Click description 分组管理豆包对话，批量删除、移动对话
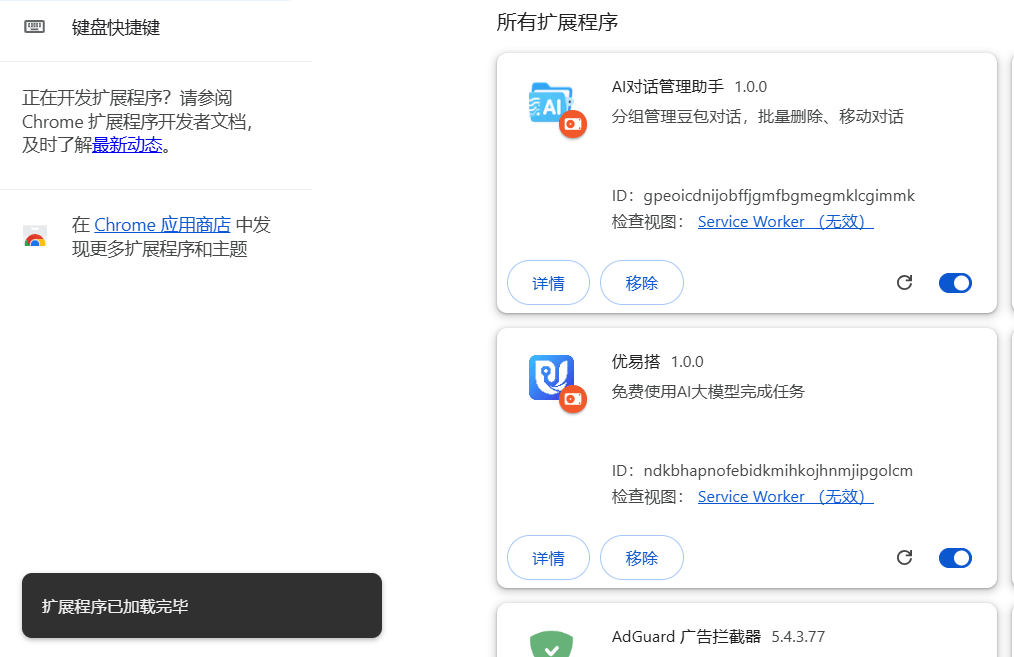This screenshot has height=657, width=1014. point(757,116)
